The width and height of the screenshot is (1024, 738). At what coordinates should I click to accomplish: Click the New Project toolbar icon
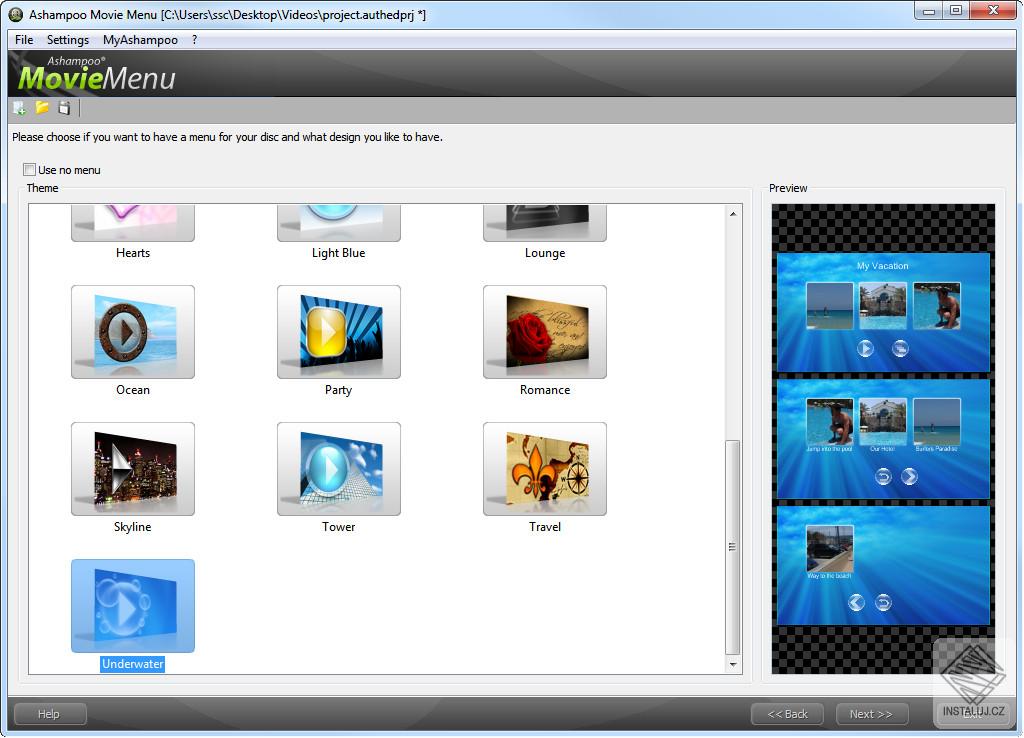click(20, 108)
